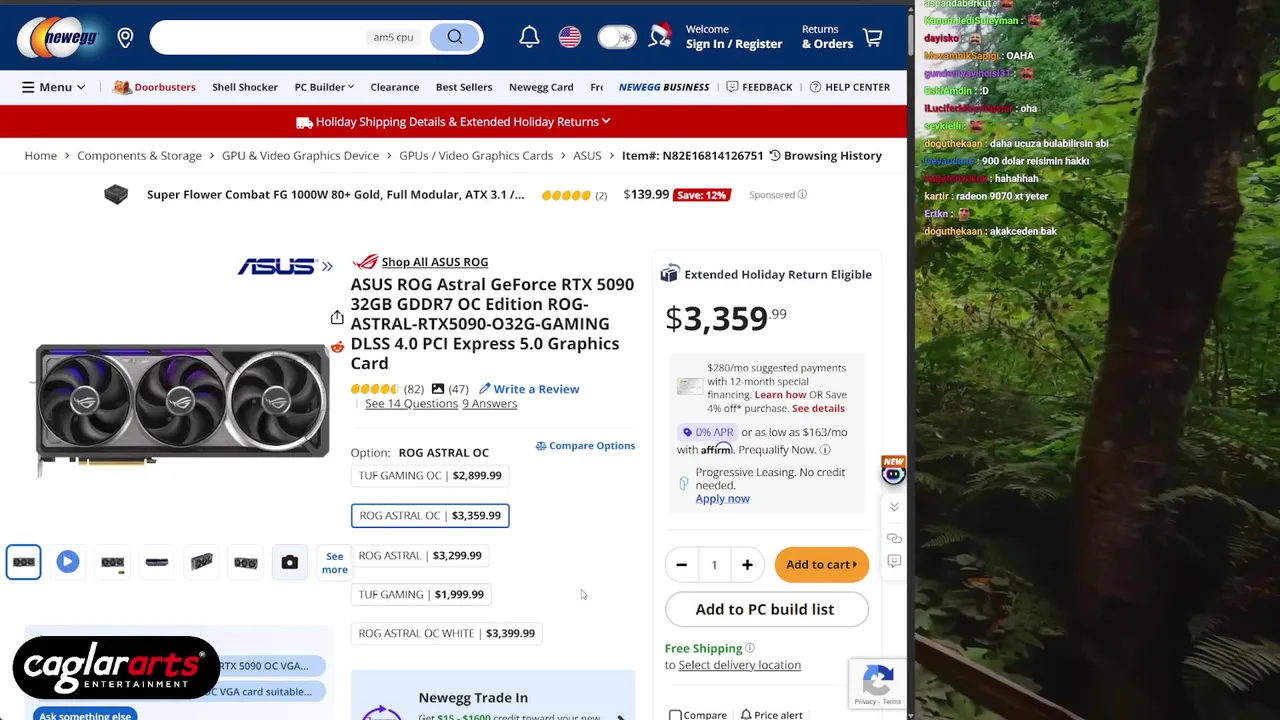Open GPUs / Video Graphics Cards breadcrumb
This screenshot has height=720, width=1280.
tap(476, 156)
